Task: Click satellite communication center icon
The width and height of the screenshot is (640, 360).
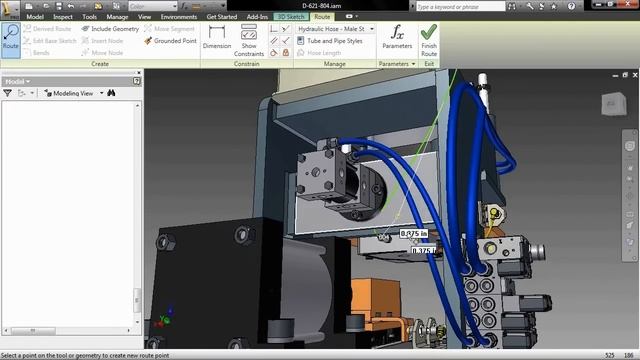Action: 542,6
